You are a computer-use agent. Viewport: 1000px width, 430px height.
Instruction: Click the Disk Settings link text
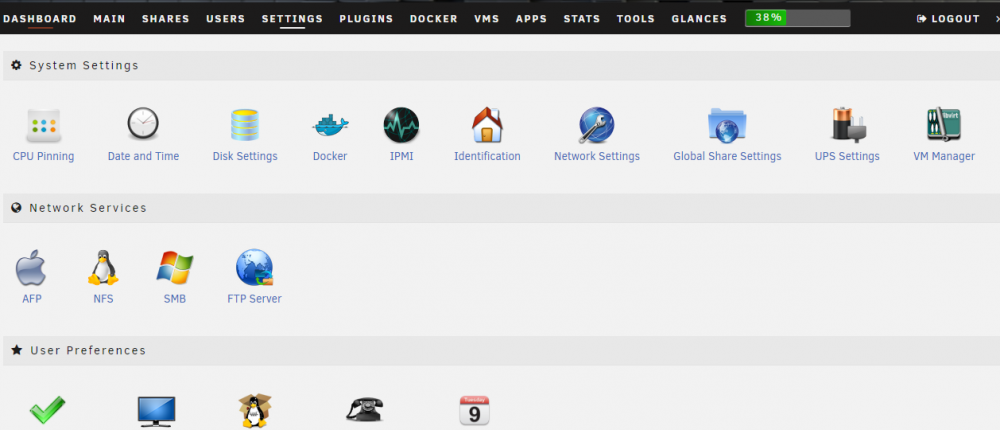tap(245, 156)
